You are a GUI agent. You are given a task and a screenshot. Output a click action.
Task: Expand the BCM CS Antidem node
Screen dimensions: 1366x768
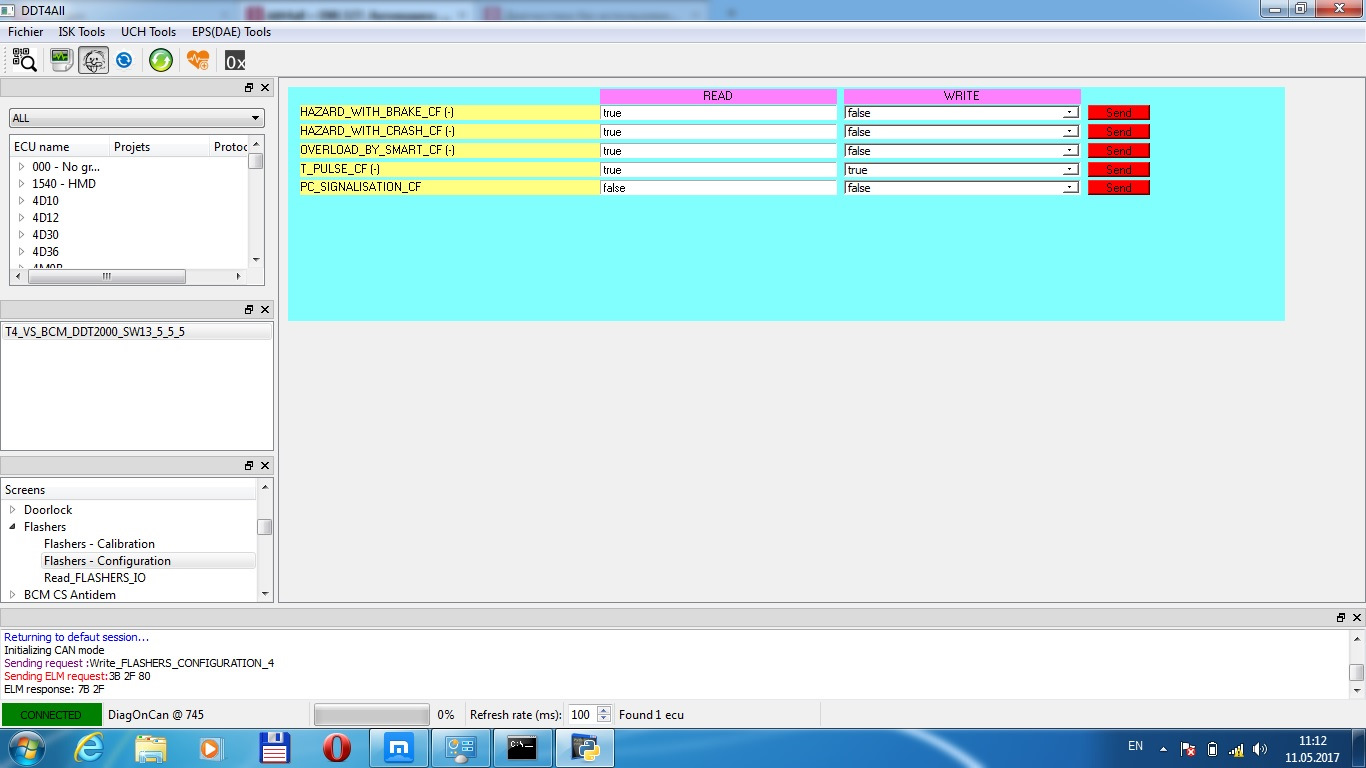point(13,595)
